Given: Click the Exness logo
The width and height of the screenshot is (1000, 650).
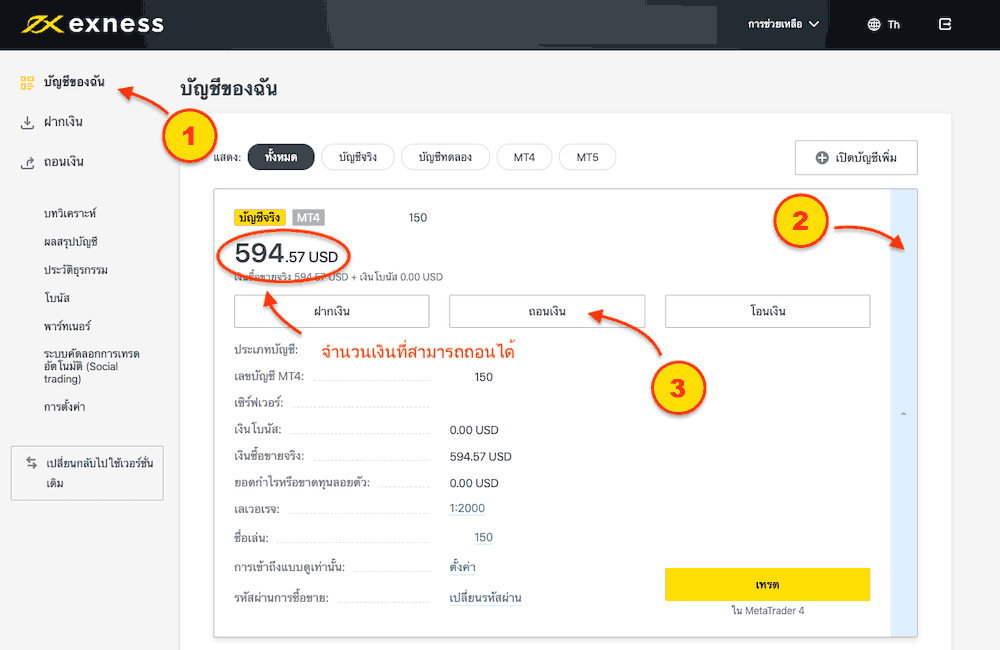Looking at the screenshot, I should click(92, 24).
